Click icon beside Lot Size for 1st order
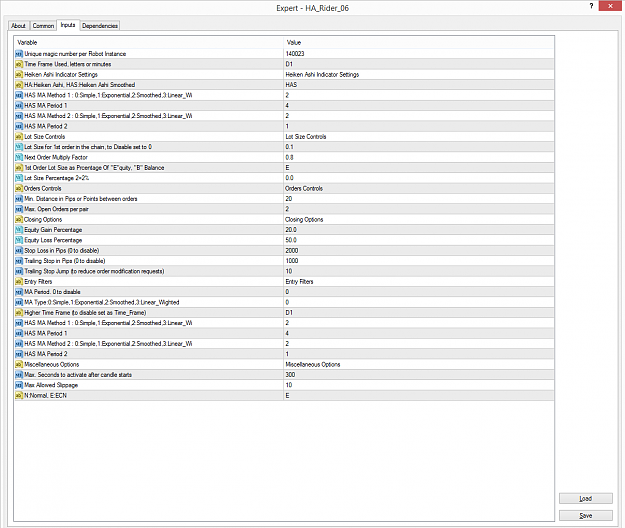 (19, 147)
